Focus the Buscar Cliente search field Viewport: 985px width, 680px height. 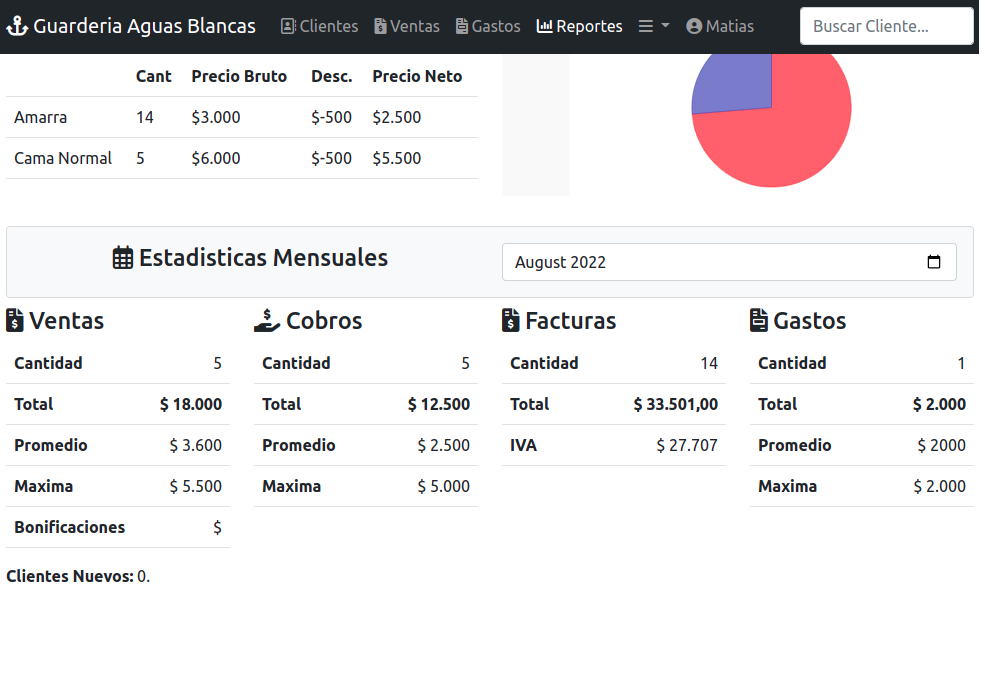[886, 26]
